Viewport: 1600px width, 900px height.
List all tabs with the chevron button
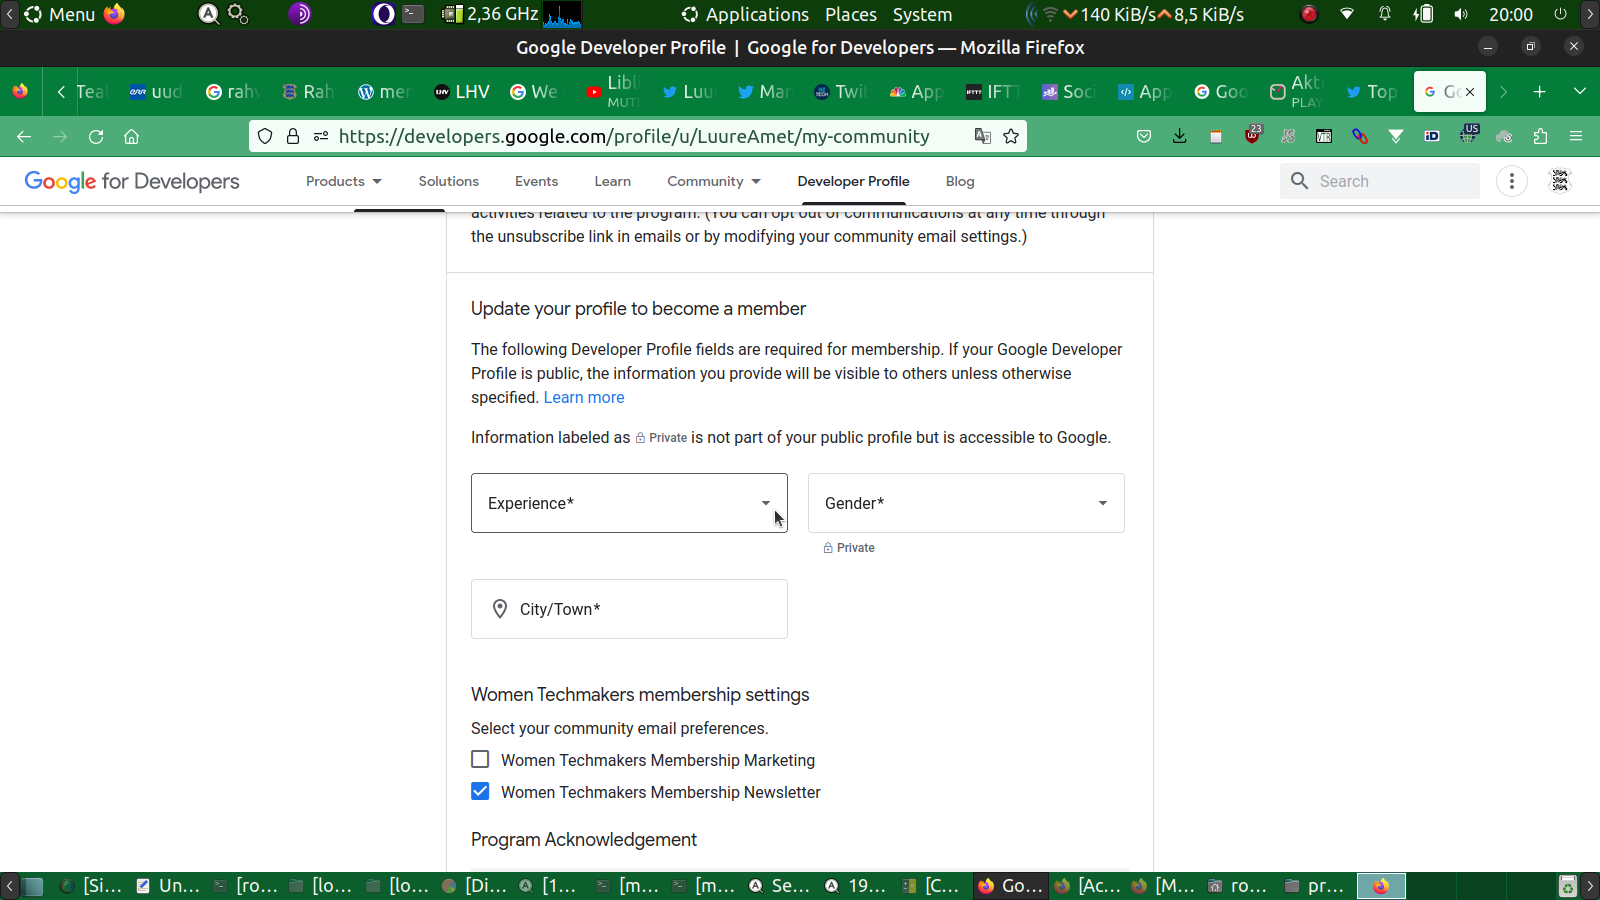pos(1580,92)
